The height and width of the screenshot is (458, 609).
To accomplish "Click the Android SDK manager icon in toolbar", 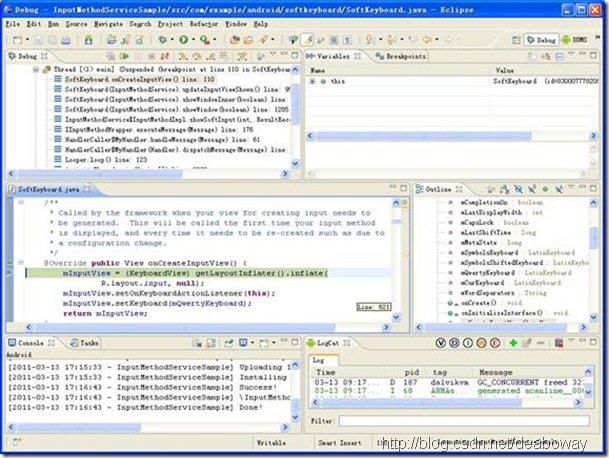I will (x=89, y=40).
